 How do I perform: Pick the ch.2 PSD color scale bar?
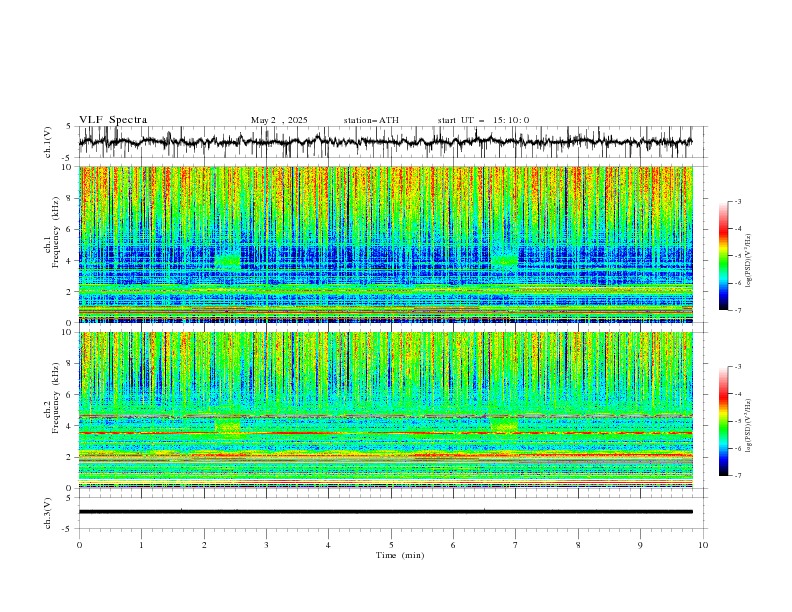723,421
